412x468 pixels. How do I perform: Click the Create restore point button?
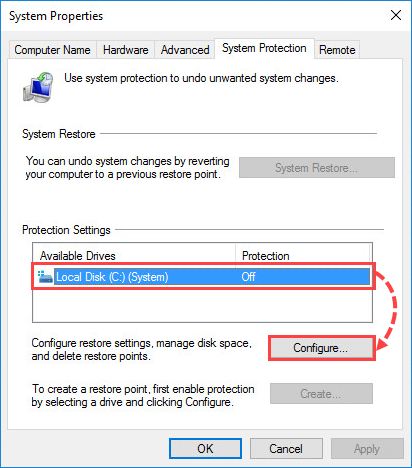[321, 394]
